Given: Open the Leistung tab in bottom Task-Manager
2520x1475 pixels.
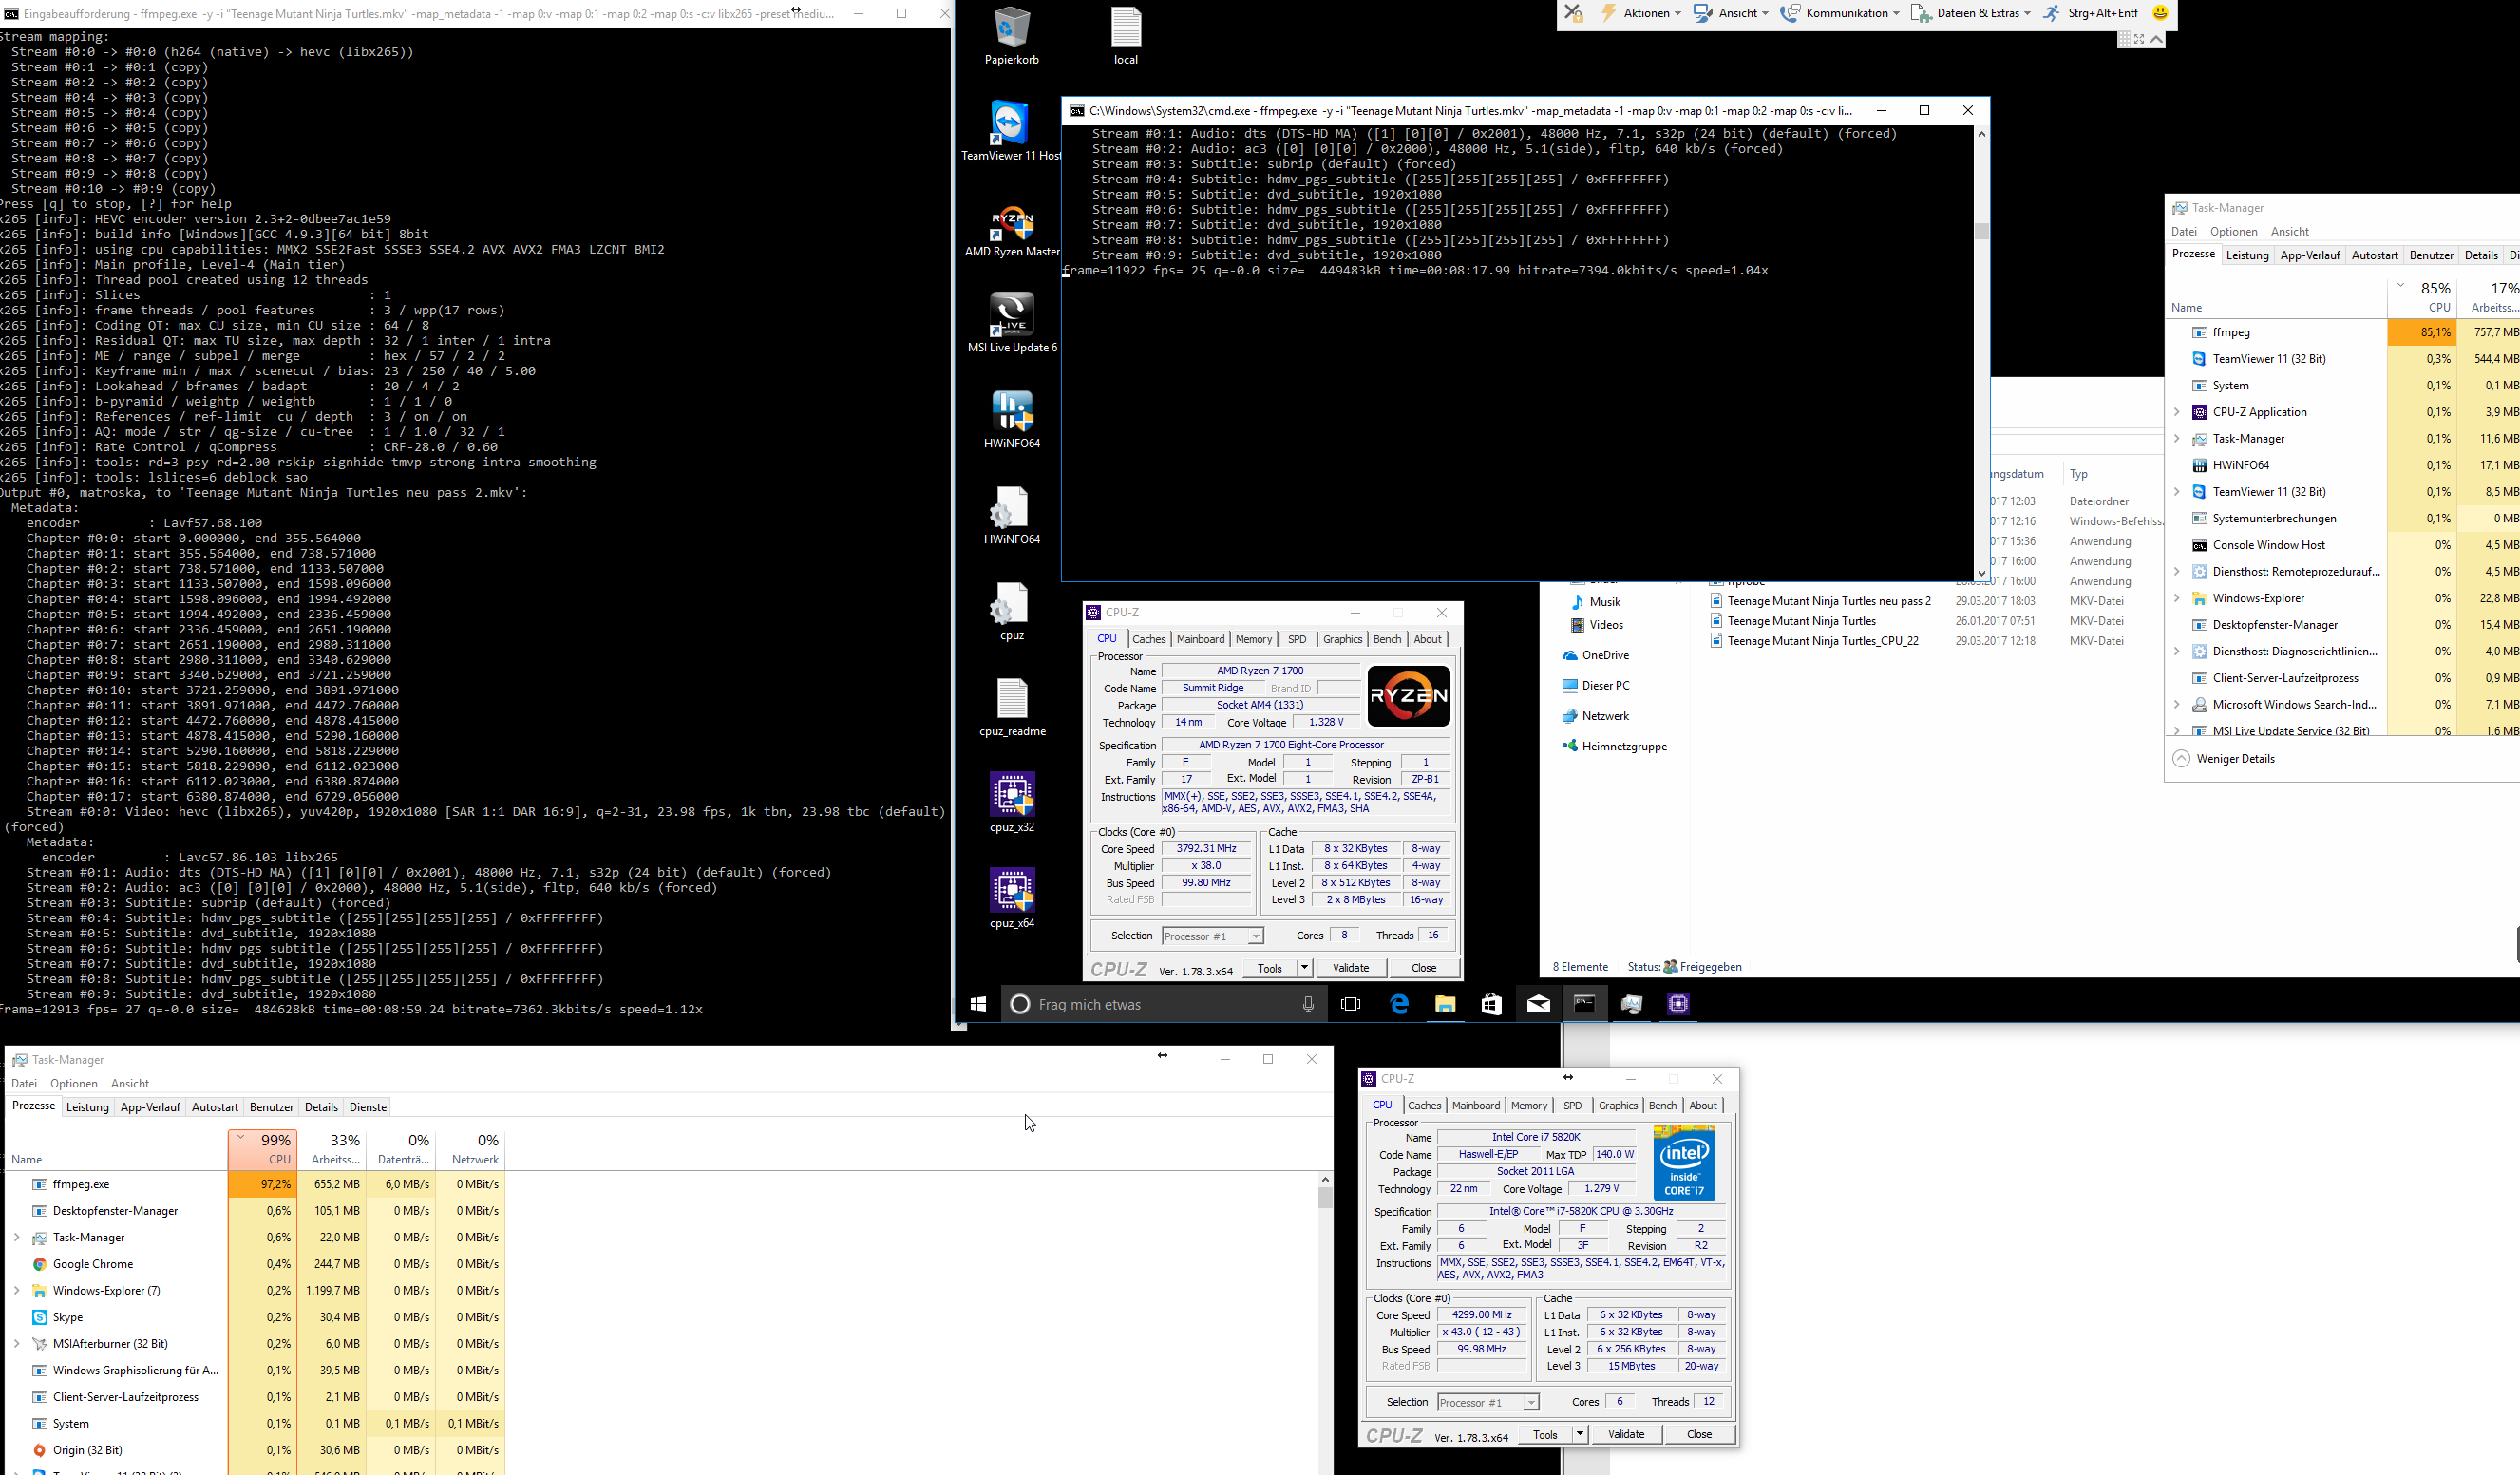Looking at the screenshot, I should 87,1107.
